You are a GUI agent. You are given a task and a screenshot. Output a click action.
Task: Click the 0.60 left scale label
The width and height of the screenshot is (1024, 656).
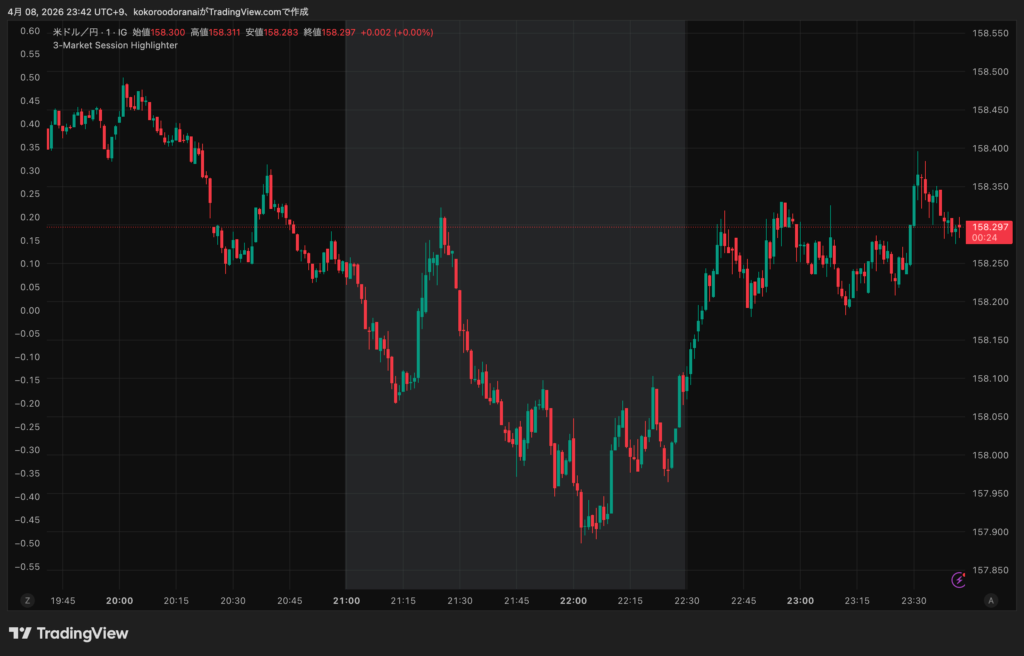(x=30, y=30)
